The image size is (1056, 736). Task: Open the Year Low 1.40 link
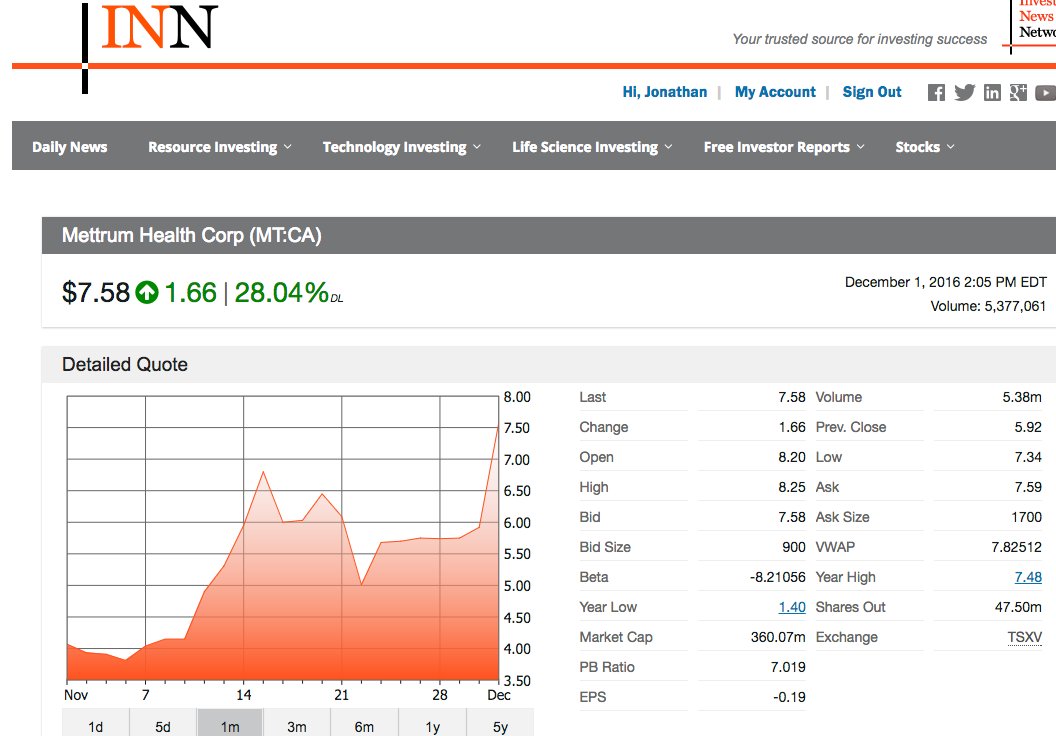[792, 607]
